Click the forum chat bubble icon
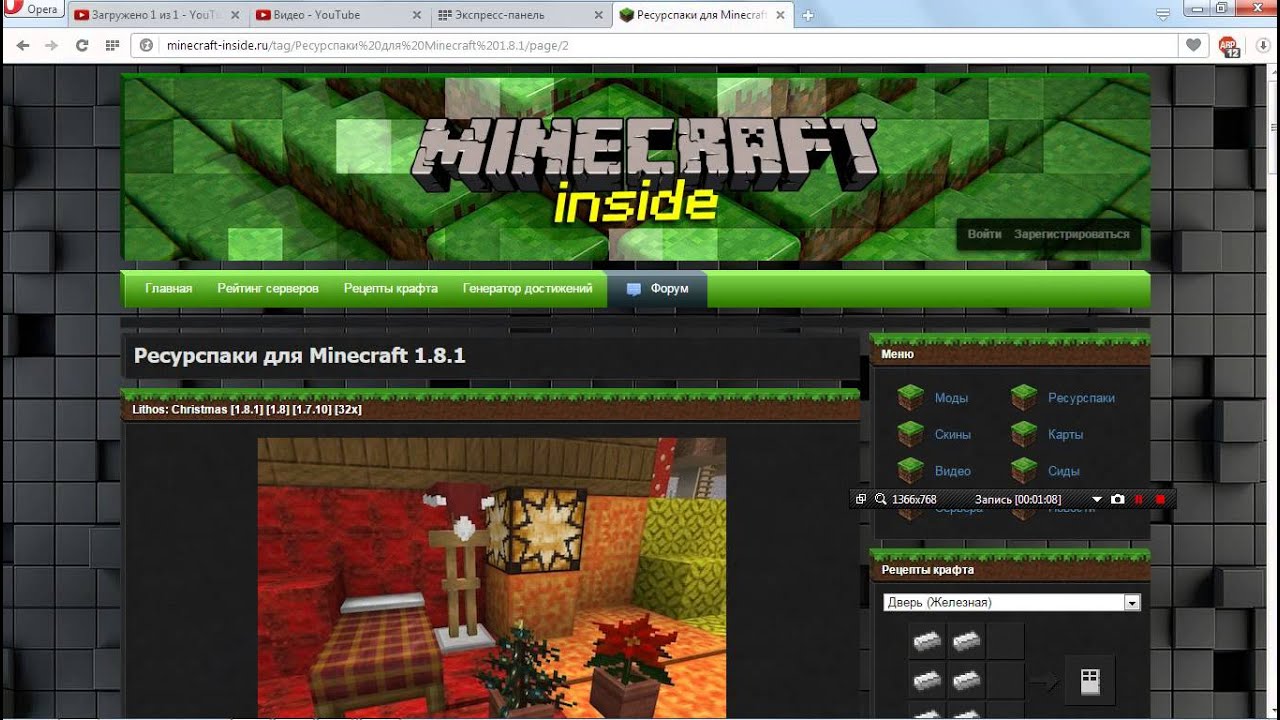The image size is (1280, 720). [633, 289]
